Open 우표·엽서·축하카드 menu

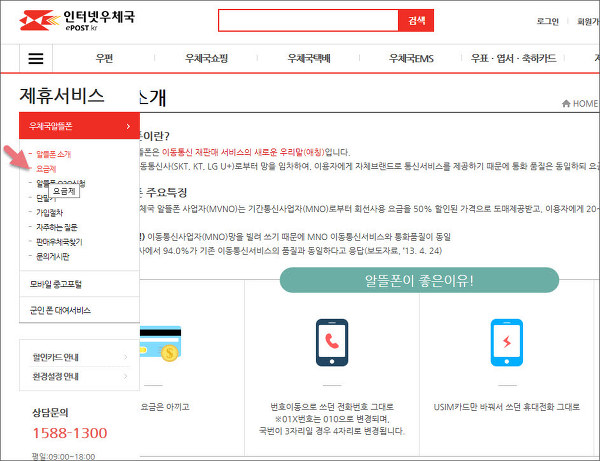[x=526, y=59]
